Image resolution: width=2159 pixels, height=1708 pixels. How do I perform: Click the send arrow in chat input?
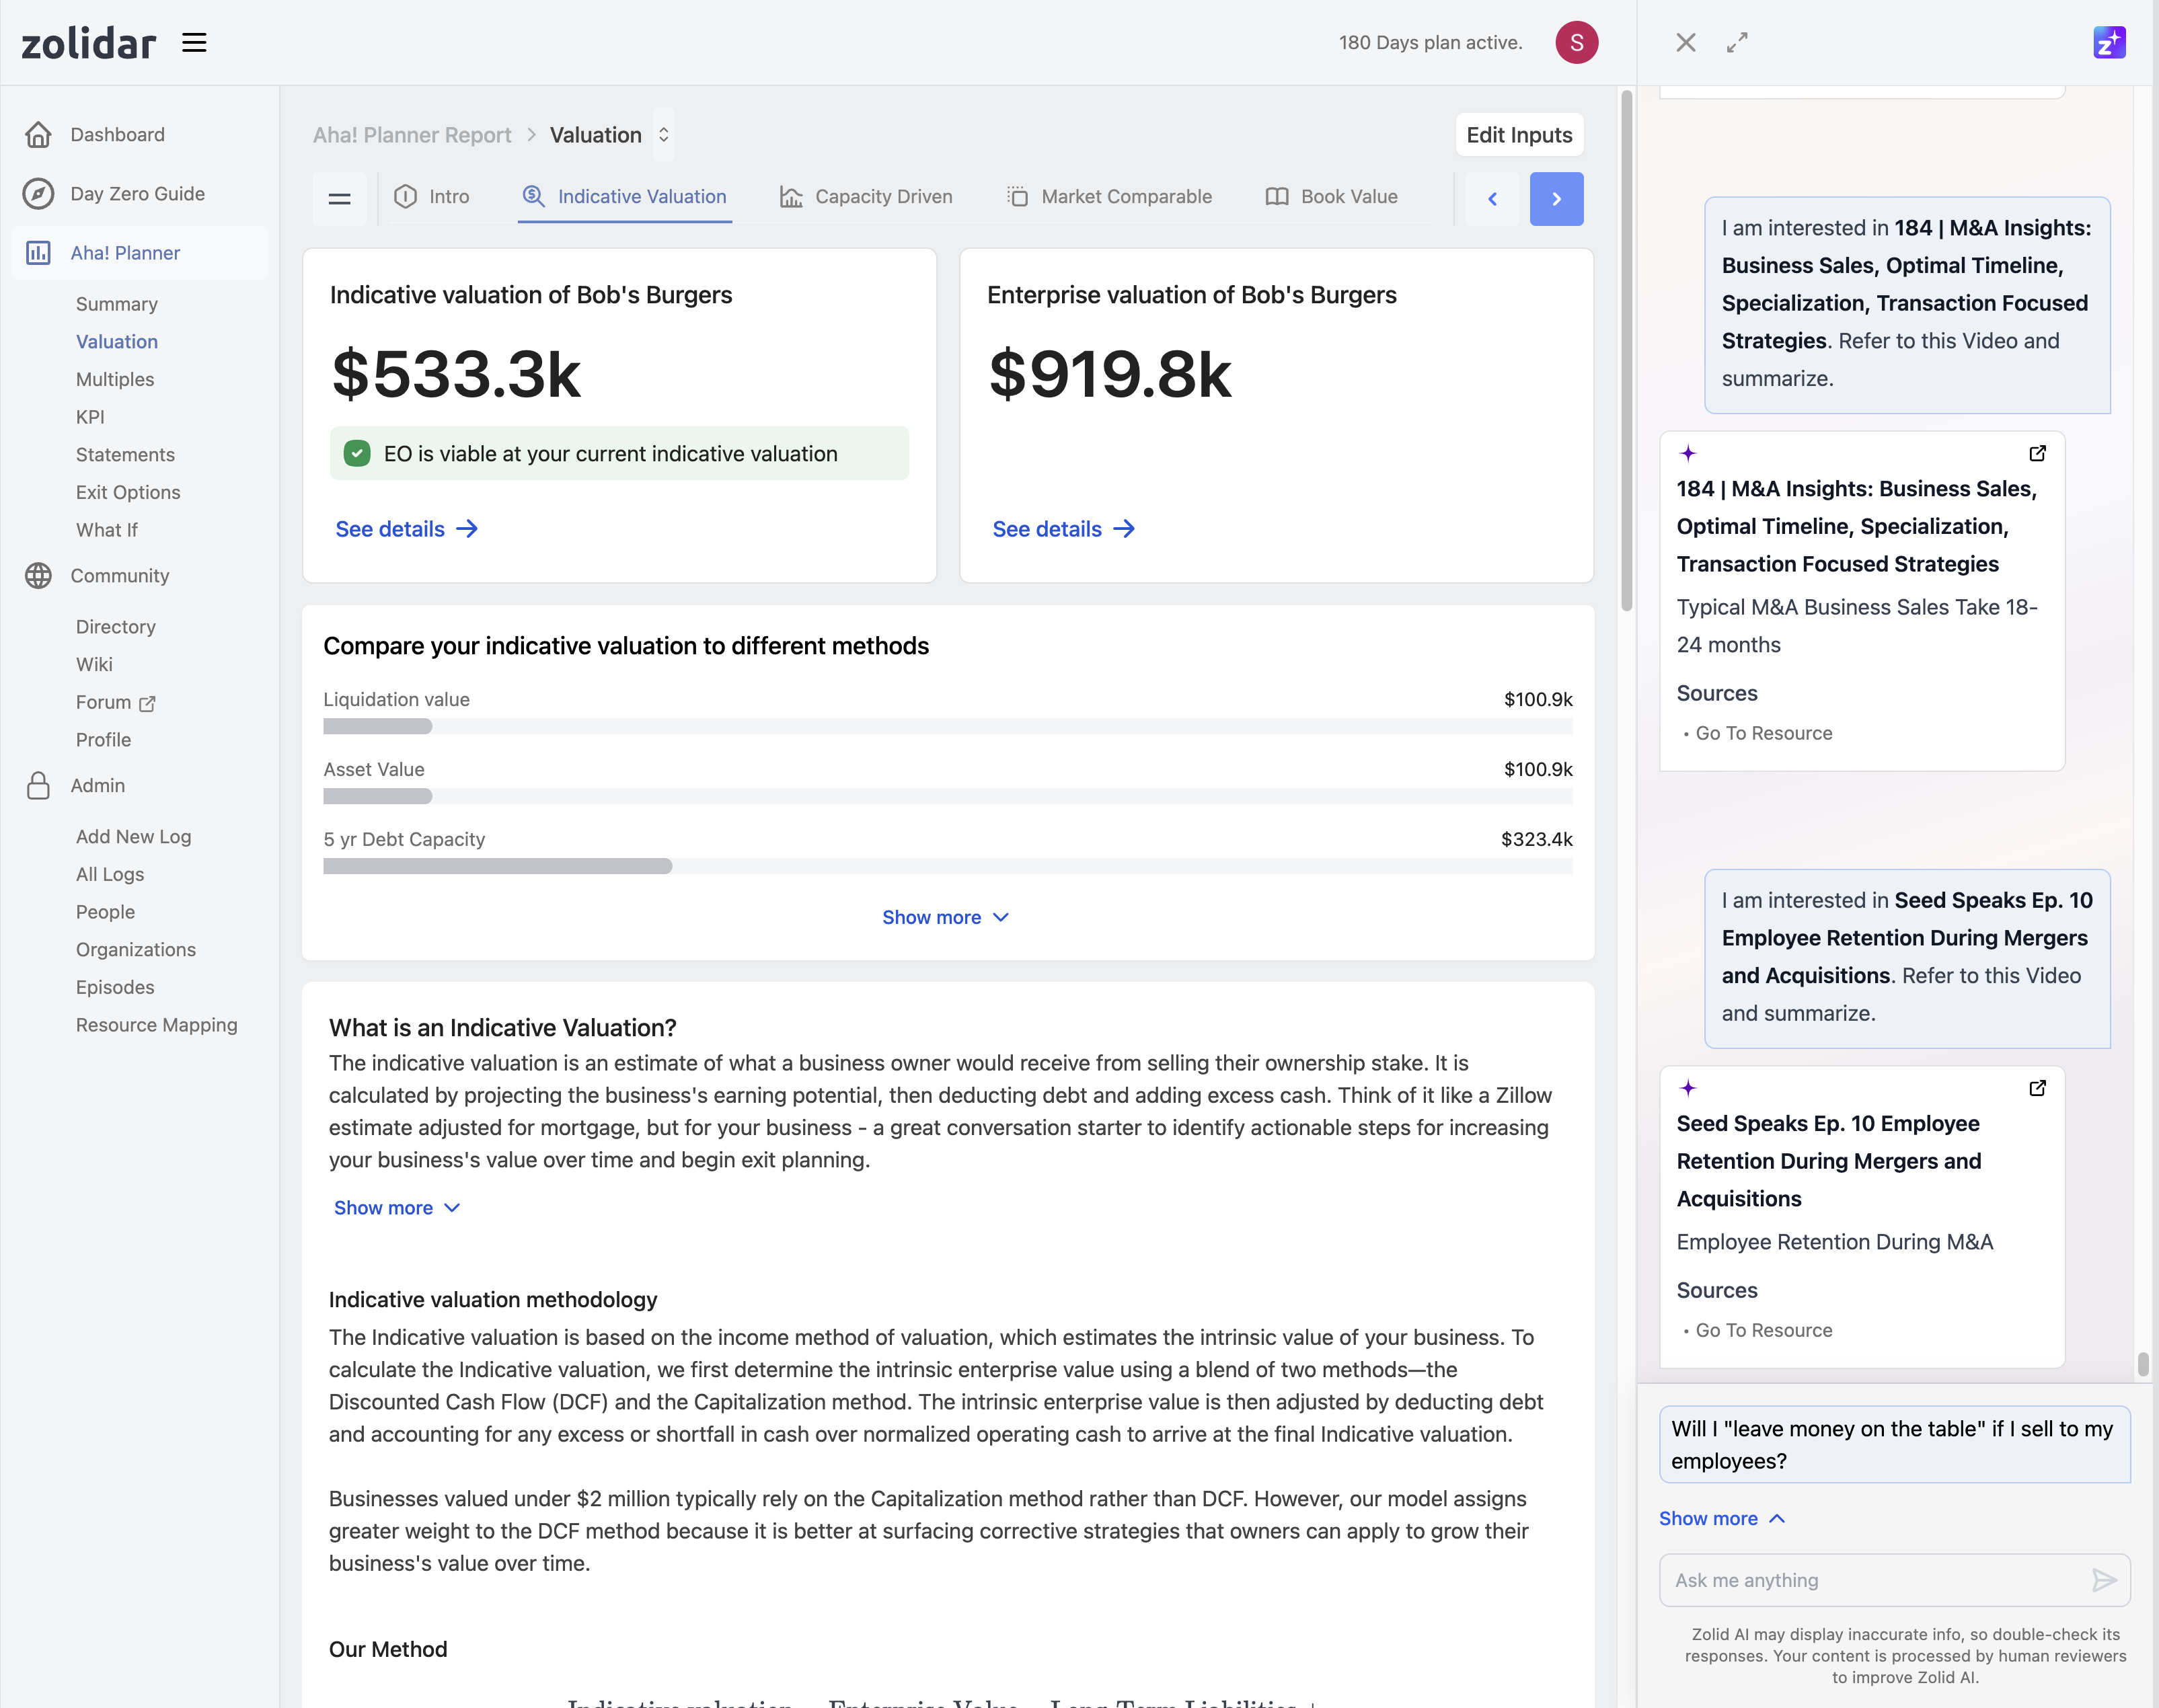[x=2103, y=1580]
